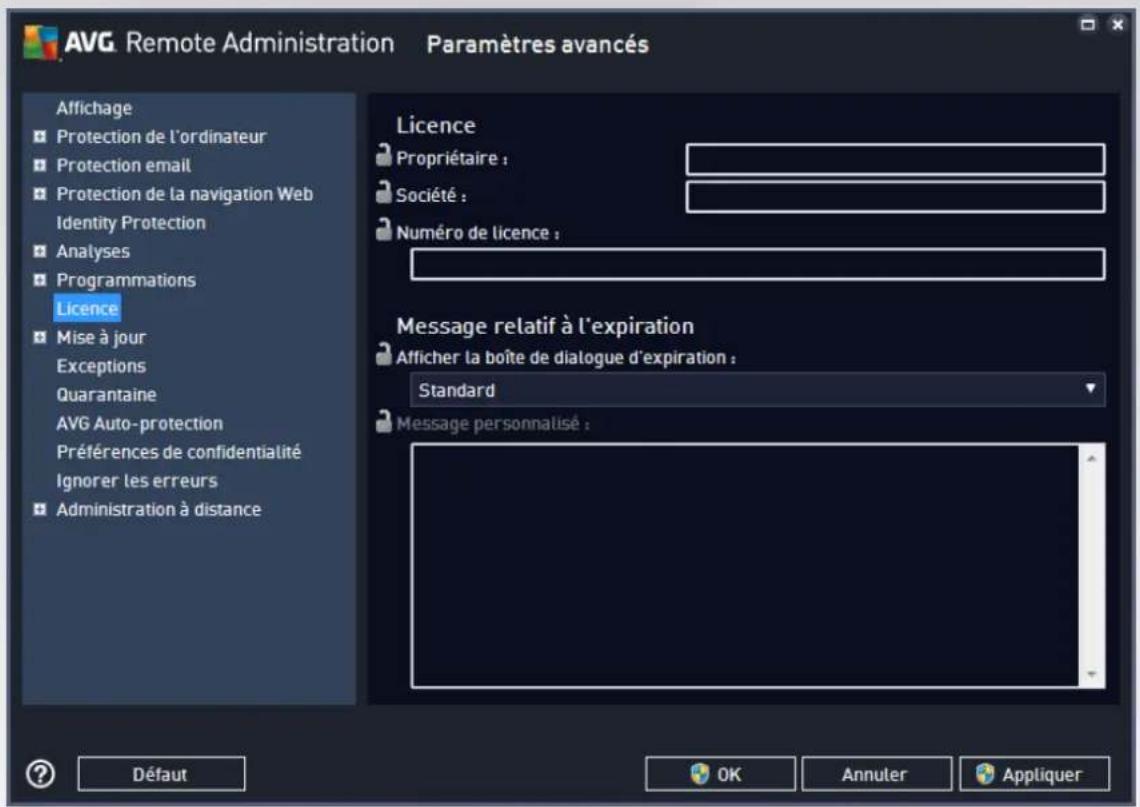
Task: Click the Appliquer button
Action: 1034,774
